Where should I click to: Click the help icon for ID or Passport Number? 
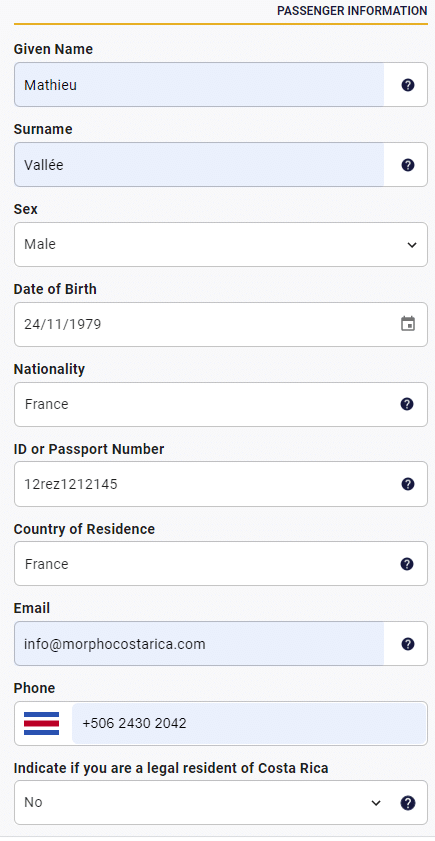pos(408,484)
